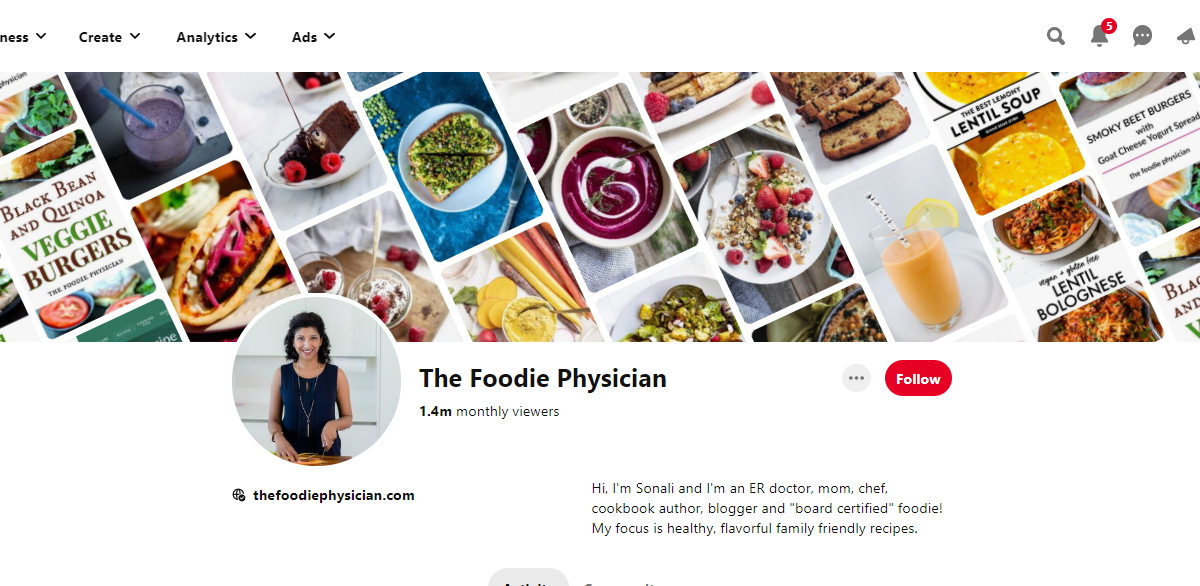Open the messages speech bubble icon
Image resolution: width=1200 pixels, height=586 pixels.
[x=1142, y=37]
